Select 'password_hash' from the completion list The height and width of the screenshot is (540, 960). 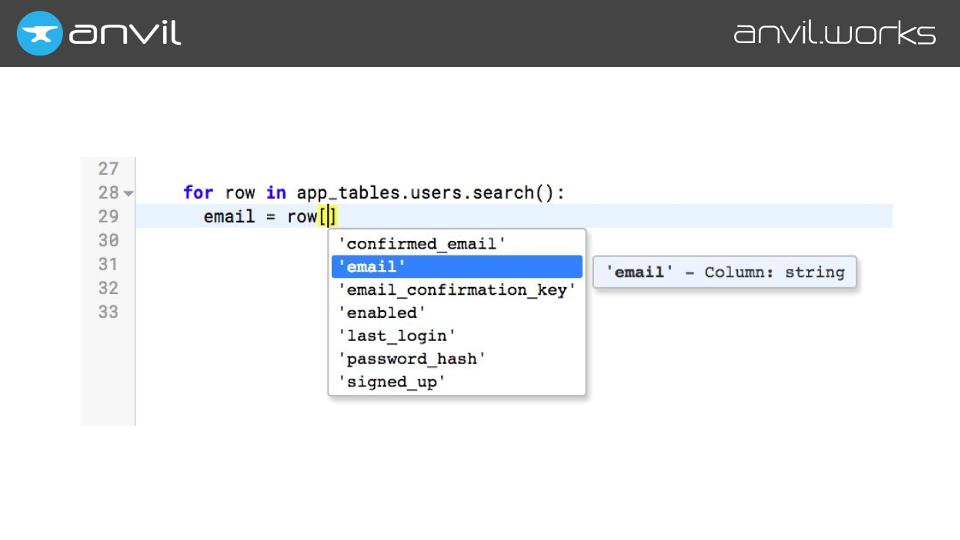[x=412, y=359]
